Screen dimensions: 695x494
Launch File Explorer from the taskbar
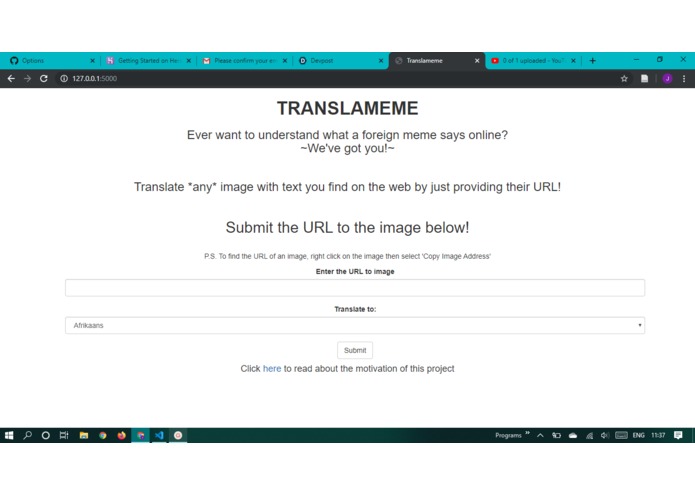83,436
